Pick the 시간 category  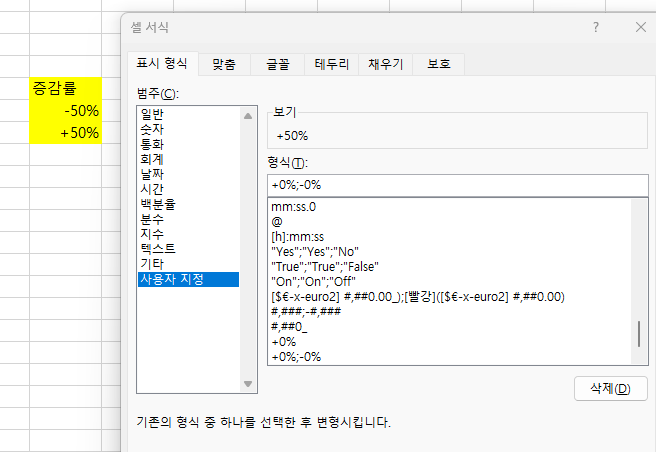coord(188,190)
